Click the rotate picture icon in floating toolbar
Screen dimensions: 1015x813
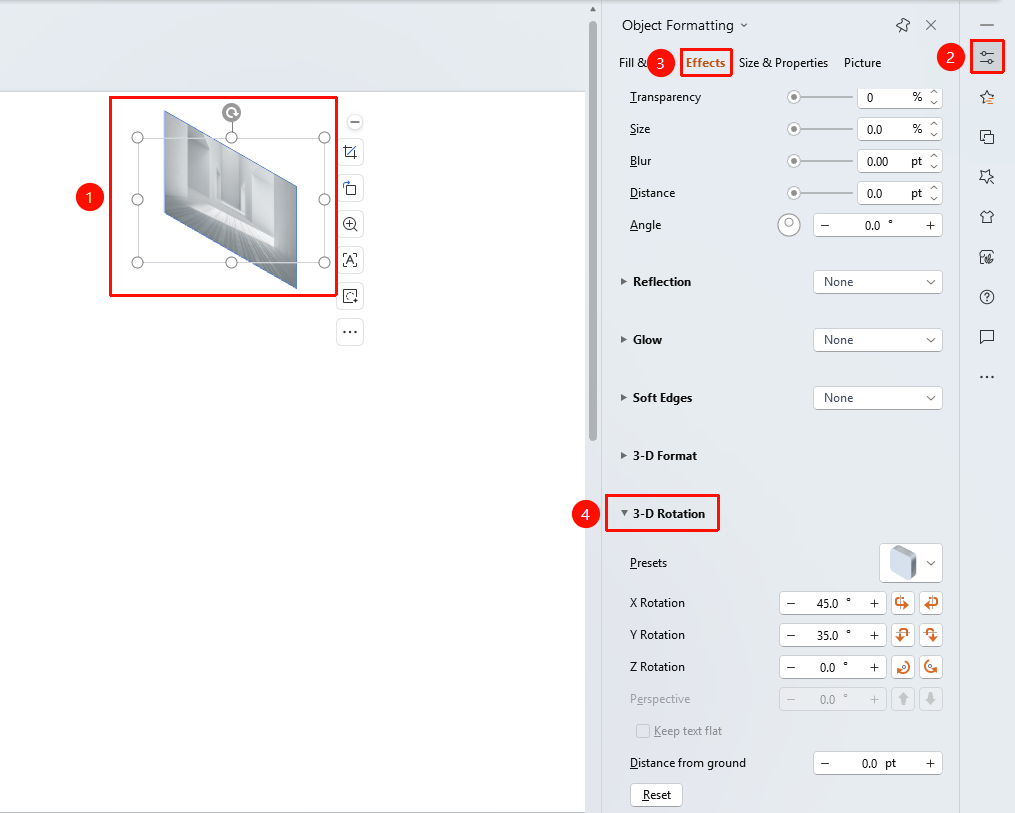point(350,188)
